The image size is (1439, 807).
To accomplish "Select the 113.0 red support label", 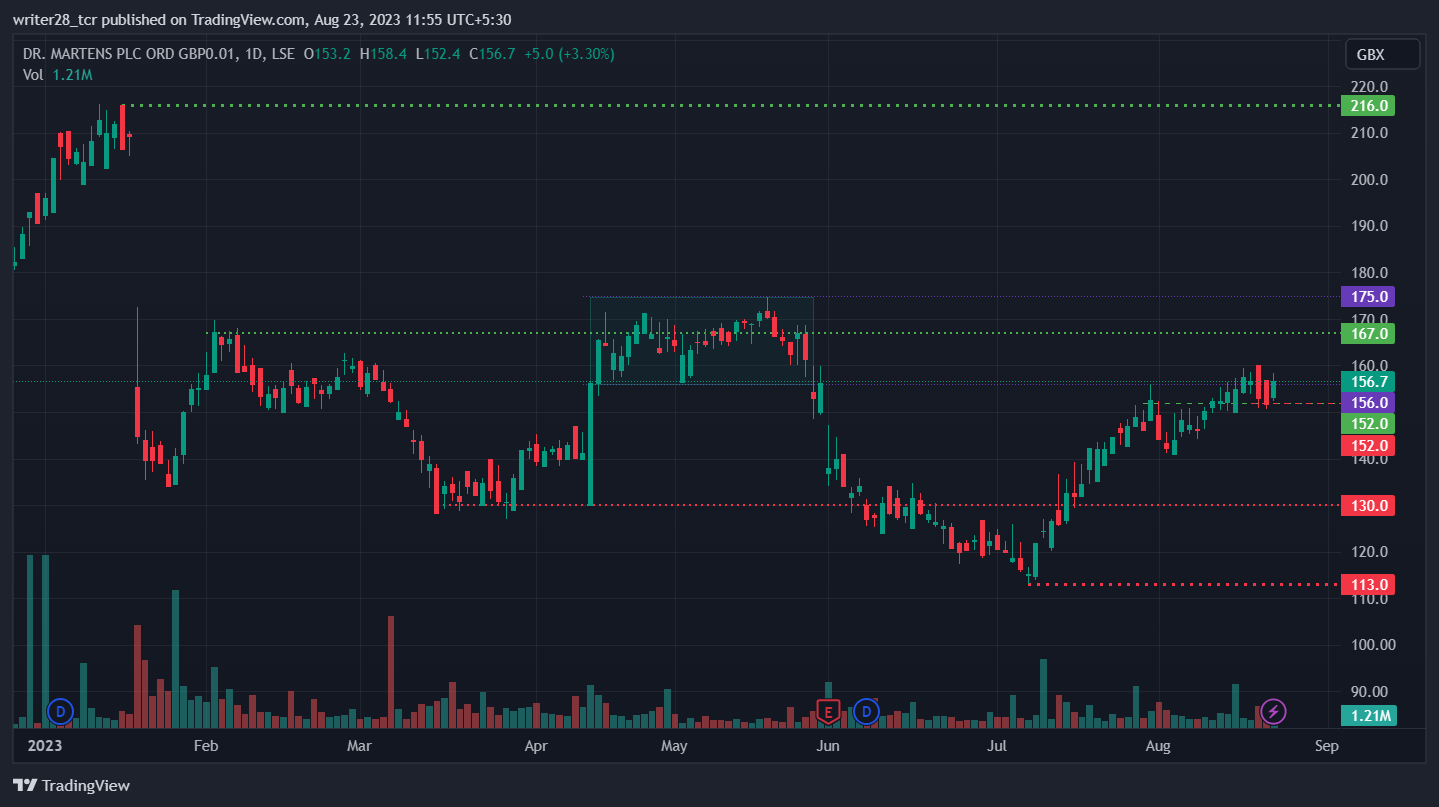I will tap(1369, 584).
